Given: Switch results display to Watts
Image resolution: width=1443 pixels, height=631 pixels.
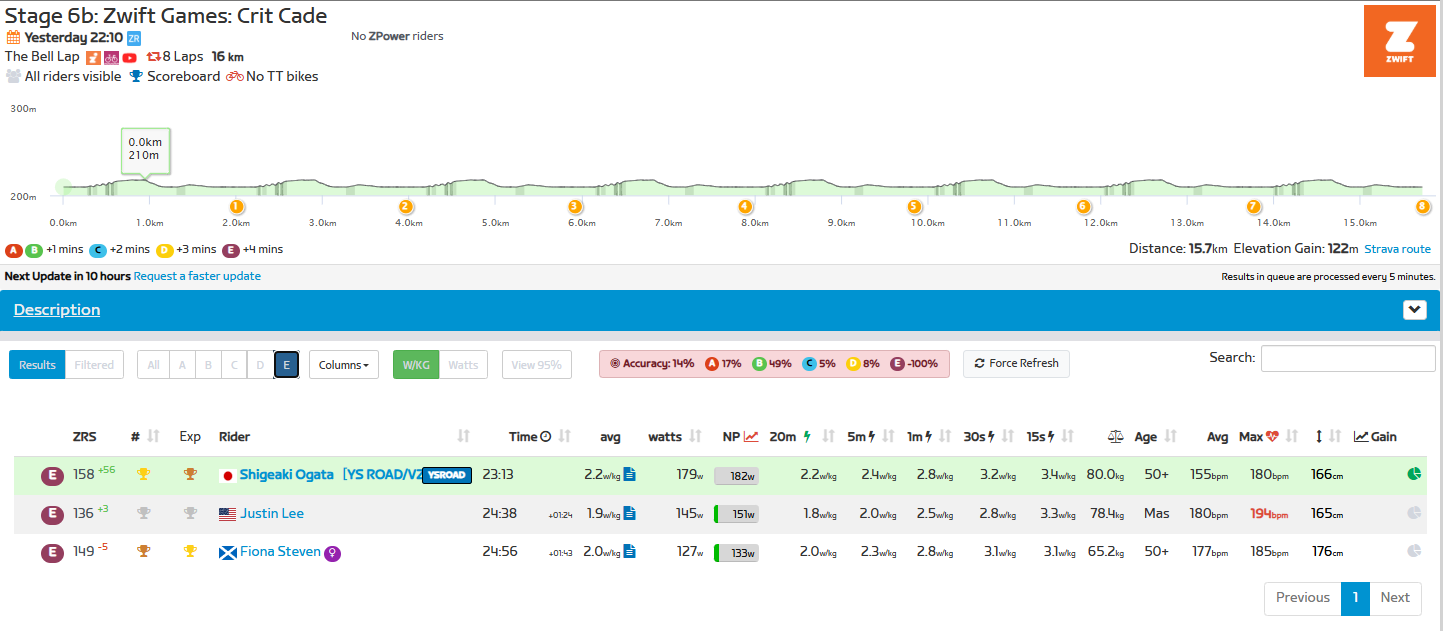Looking at the screenshot, I should 463,365.
